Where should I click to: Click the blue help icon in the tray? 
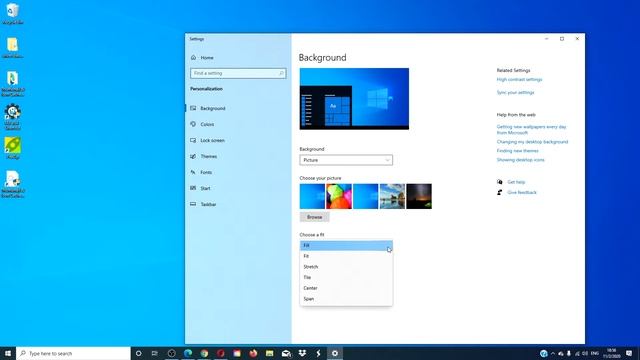544,353
